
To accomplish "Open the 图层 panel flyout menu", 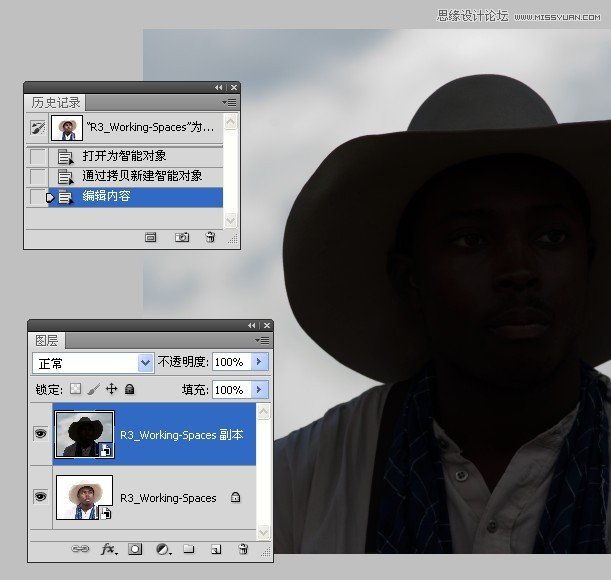I will [263, 340].
